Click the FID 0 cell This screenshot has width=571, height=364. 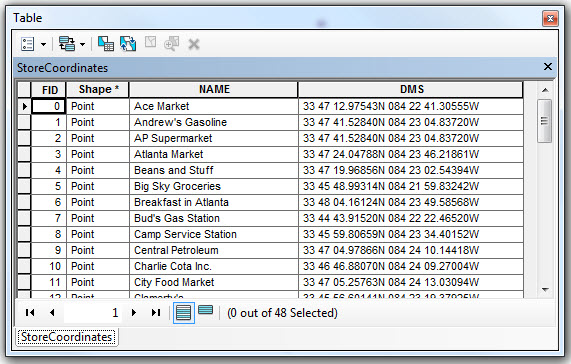(49, 106)
